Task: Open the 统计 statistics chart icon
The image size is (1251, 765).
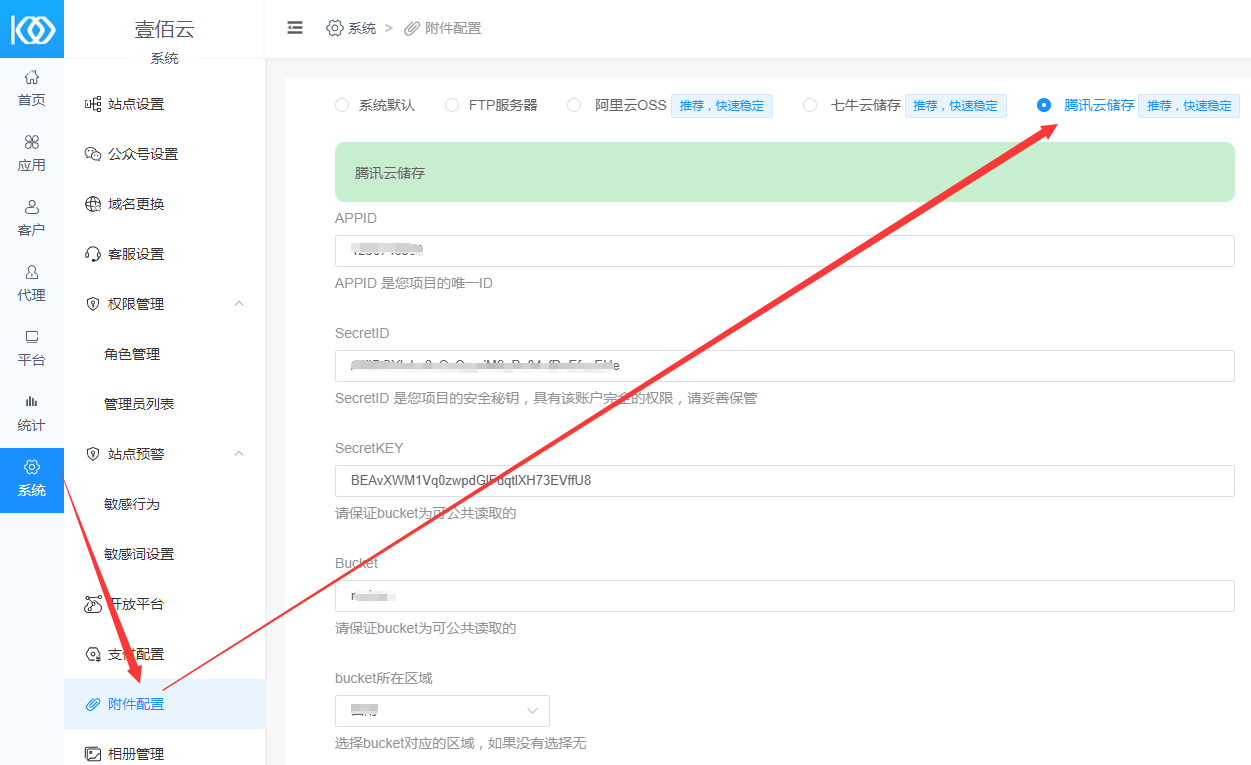Action: (32, 401)
